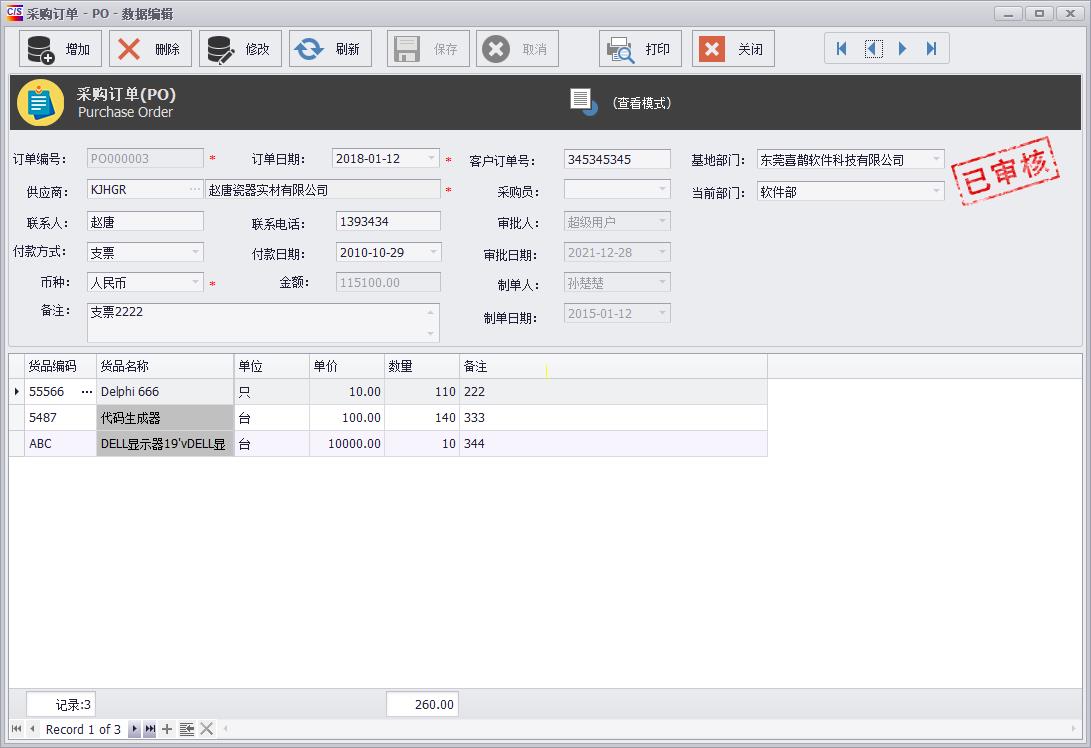Viewport: 1091px width, 748px height.
Task: Open supplier lookup ellipsis next to KJHGR
Action: (194, 189)
